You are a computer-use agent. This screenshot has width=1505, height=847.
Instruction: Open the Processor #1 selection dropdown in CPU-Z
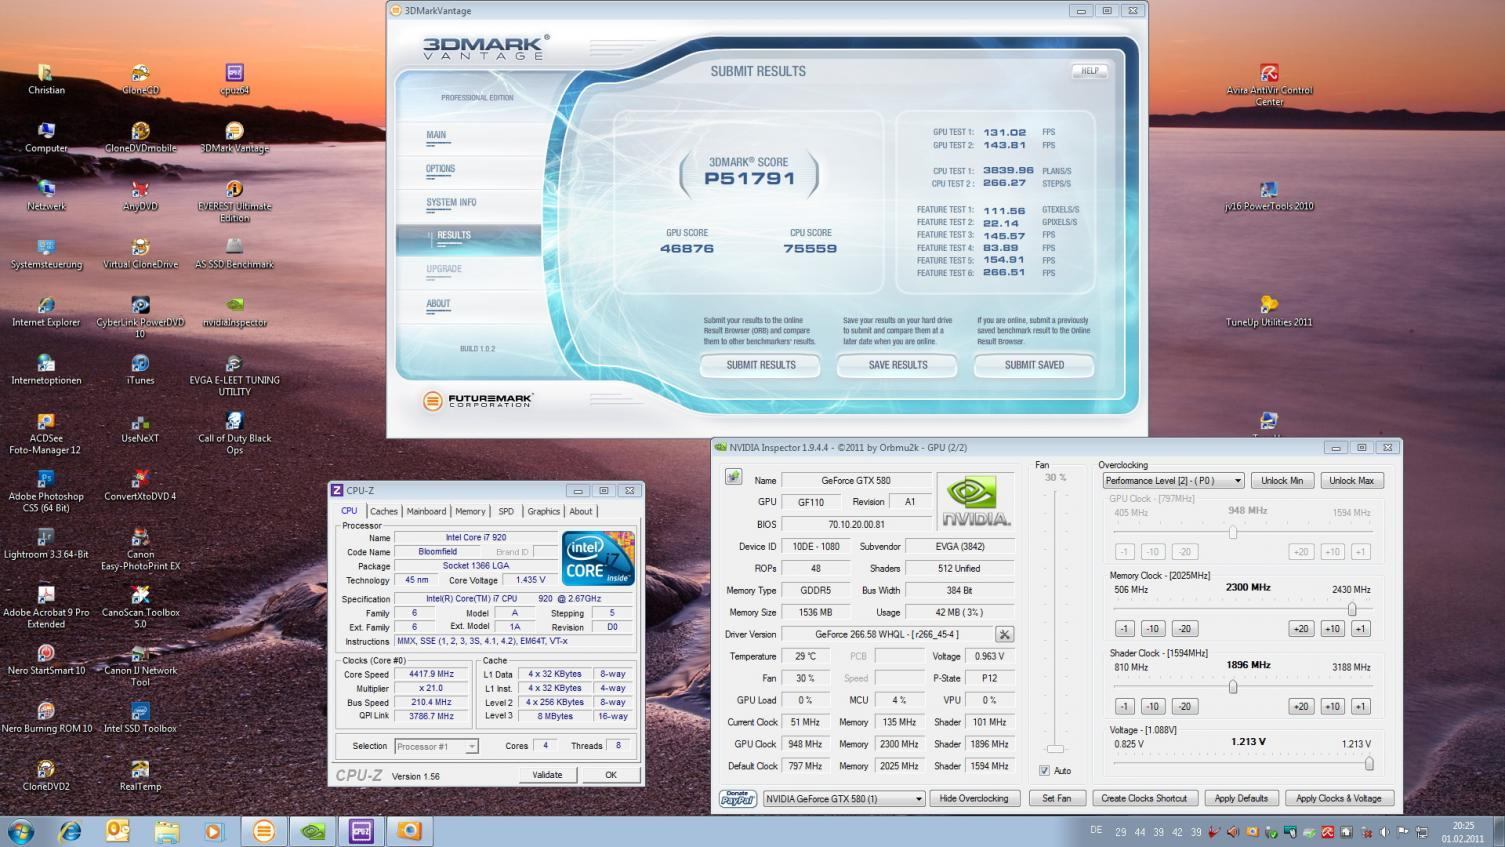[x=436, y=746]
